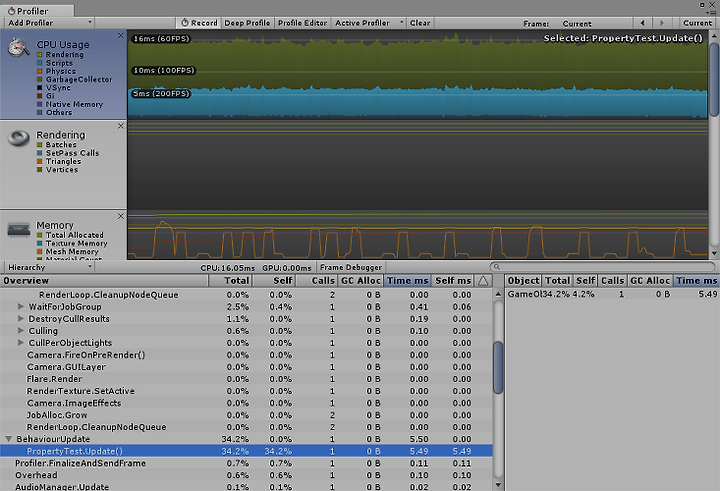Toggle Rendering color in CPU Usage
Image resolution: width=720 pixels, height=491 pixels.
point(39,55)
